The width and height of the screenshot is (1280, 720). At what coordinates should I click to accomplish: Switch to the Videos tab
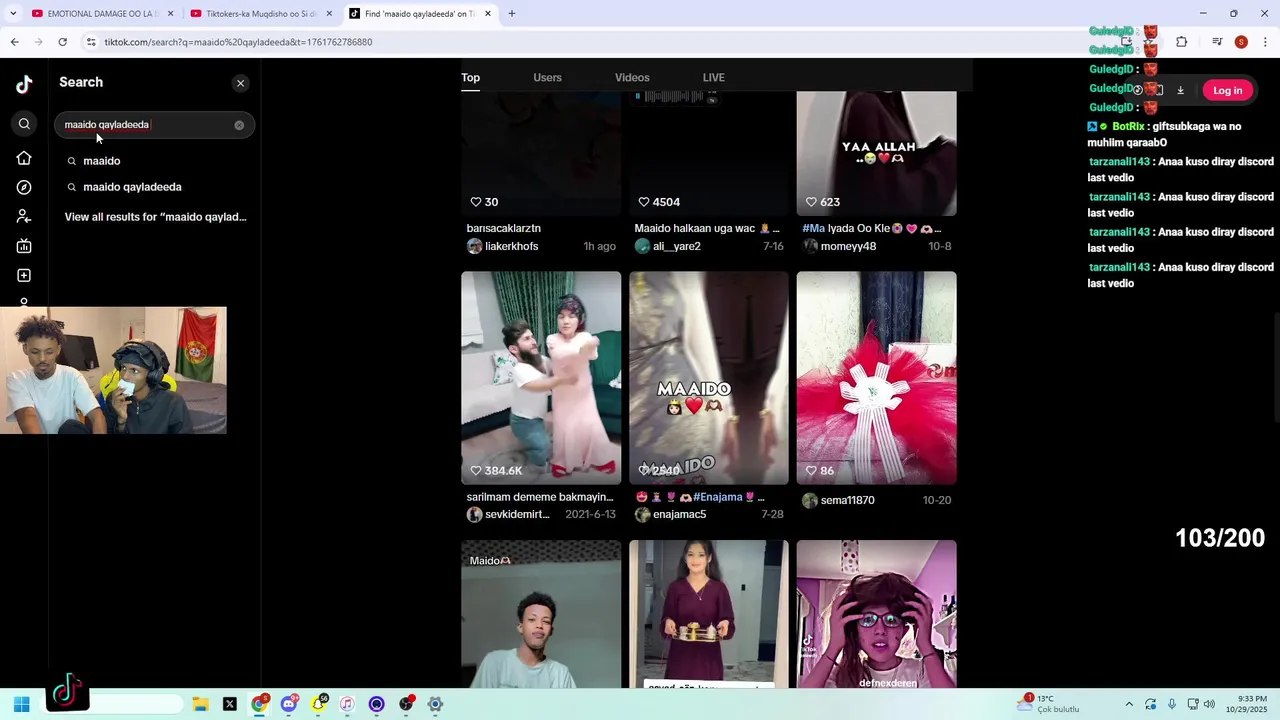click(632, 78)
